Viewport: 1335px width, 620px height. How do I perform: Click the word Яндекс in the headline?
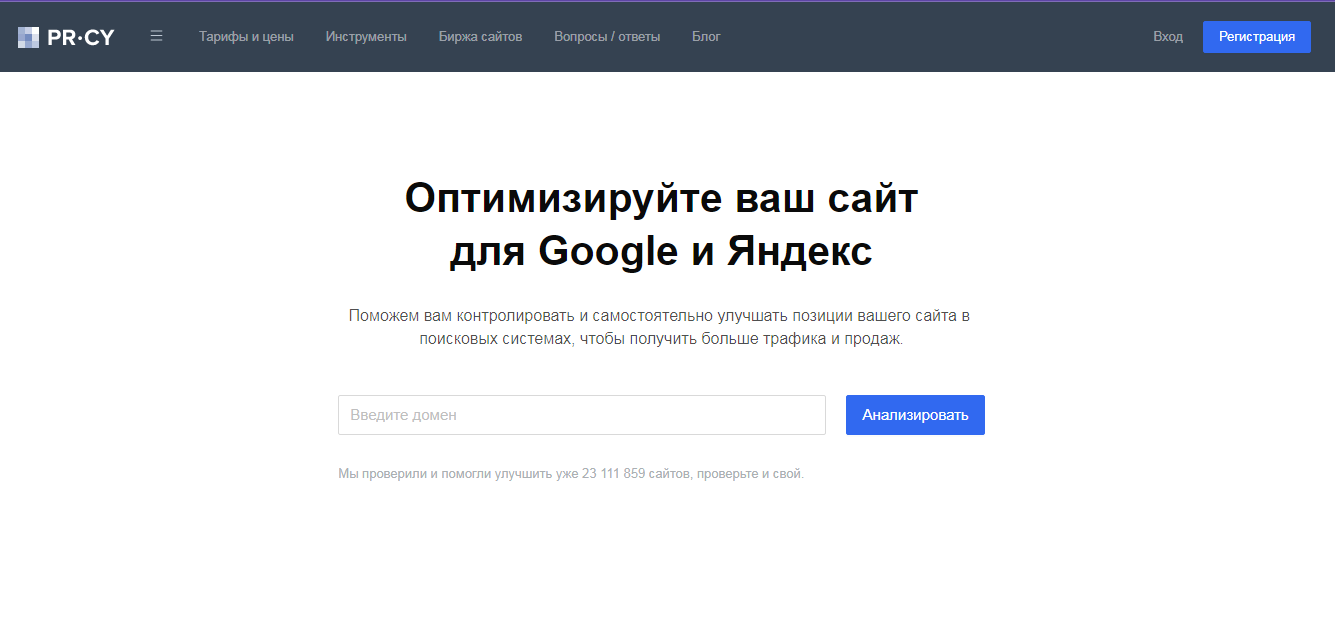[x=799, y=251]
